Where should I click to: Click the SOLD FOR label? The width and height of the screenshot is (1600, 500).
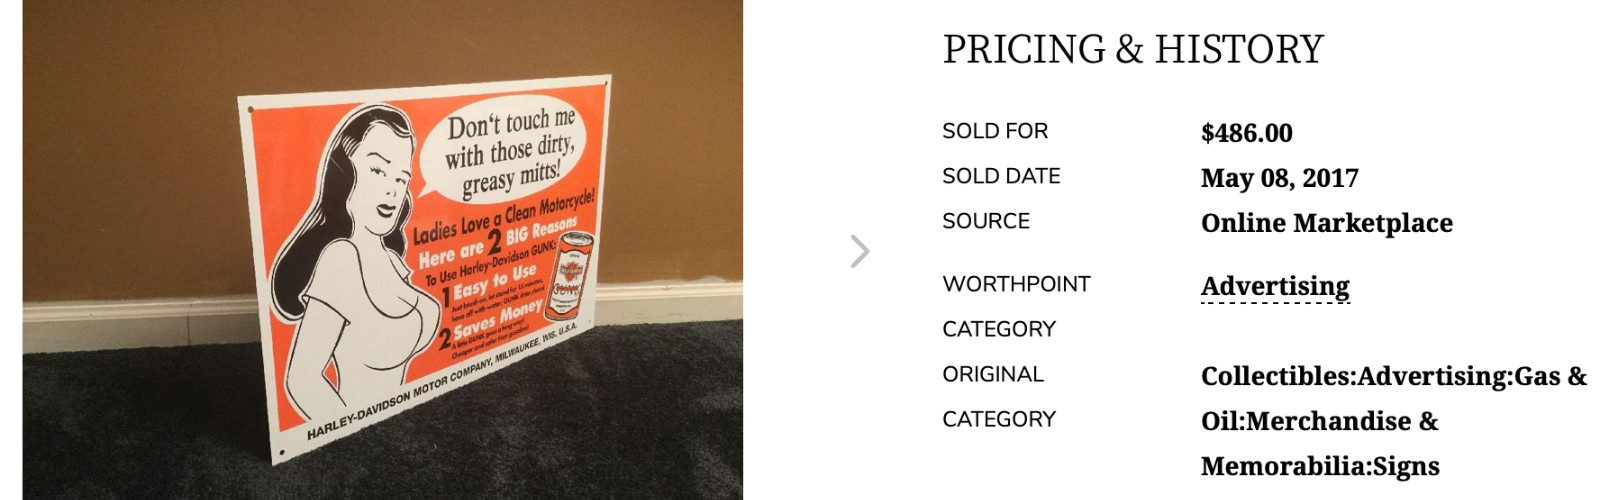point(994,131)
